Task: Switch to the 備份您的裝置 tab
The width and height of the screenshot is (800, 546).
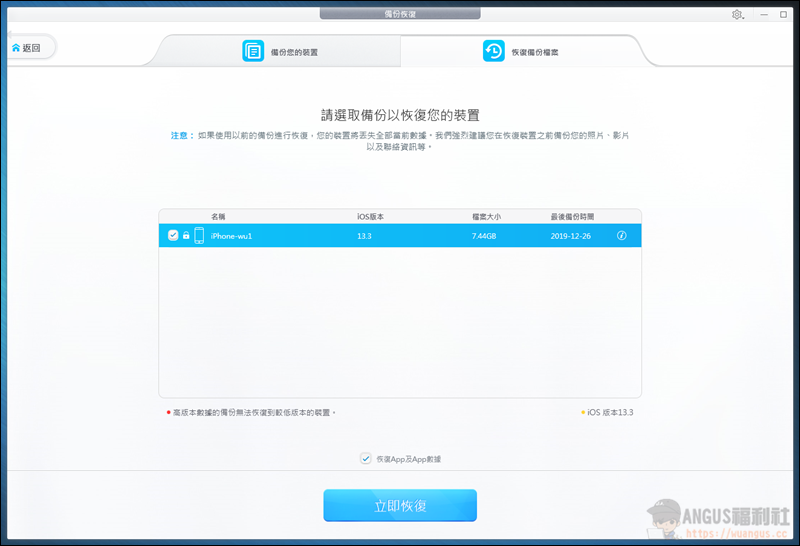Action: pyautogui.click(x=280, y=51)
